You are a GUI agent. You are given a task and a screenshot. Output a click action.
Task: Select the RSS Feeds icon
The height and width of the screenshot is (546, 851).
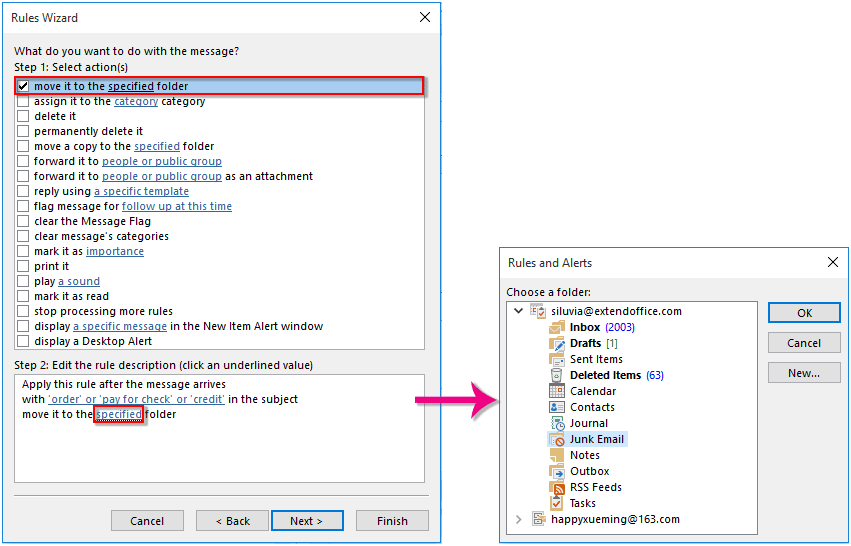click(x=557, y=487)
